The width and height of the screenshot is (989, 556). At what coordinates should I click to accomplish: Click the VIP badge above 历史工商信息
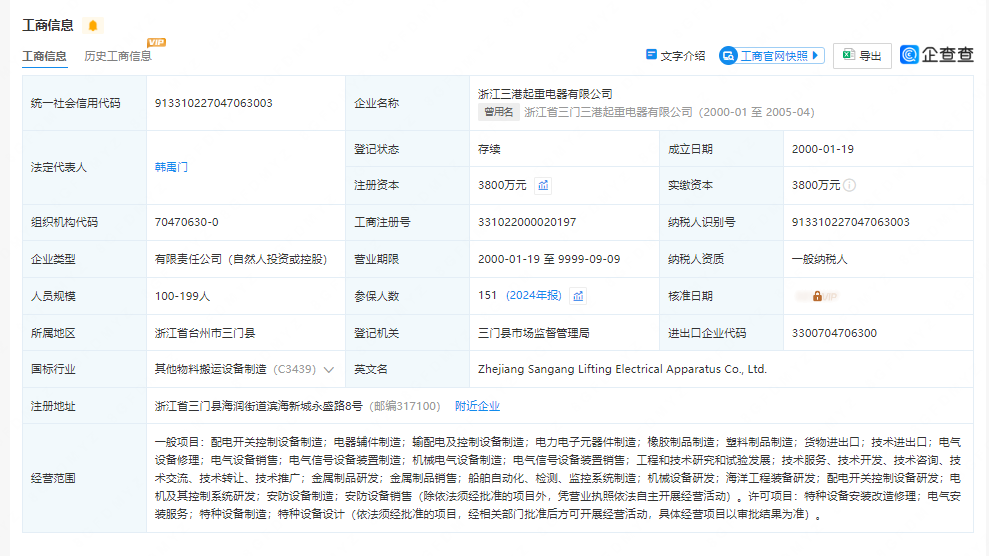156,43
